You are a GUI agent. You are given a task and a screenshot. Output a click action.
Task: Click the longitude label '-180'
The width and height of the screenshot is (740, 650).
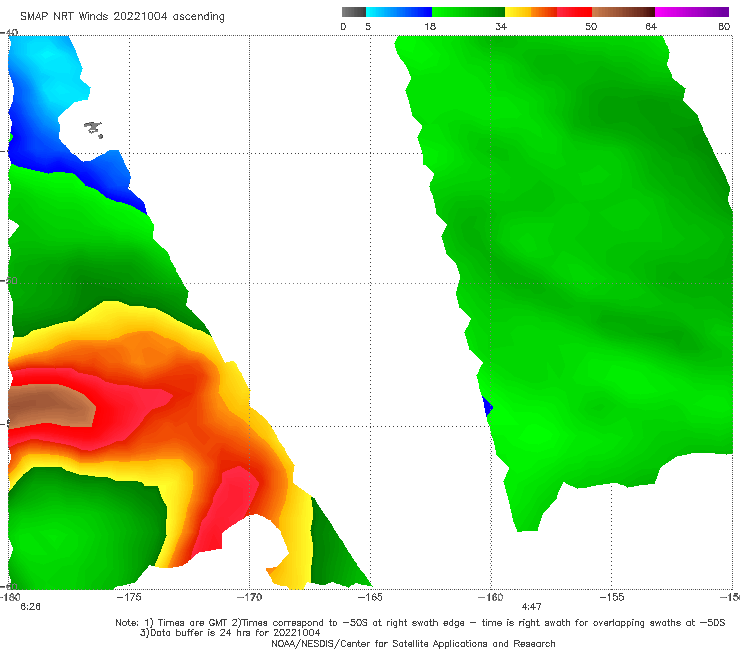[x=10, y=597]
